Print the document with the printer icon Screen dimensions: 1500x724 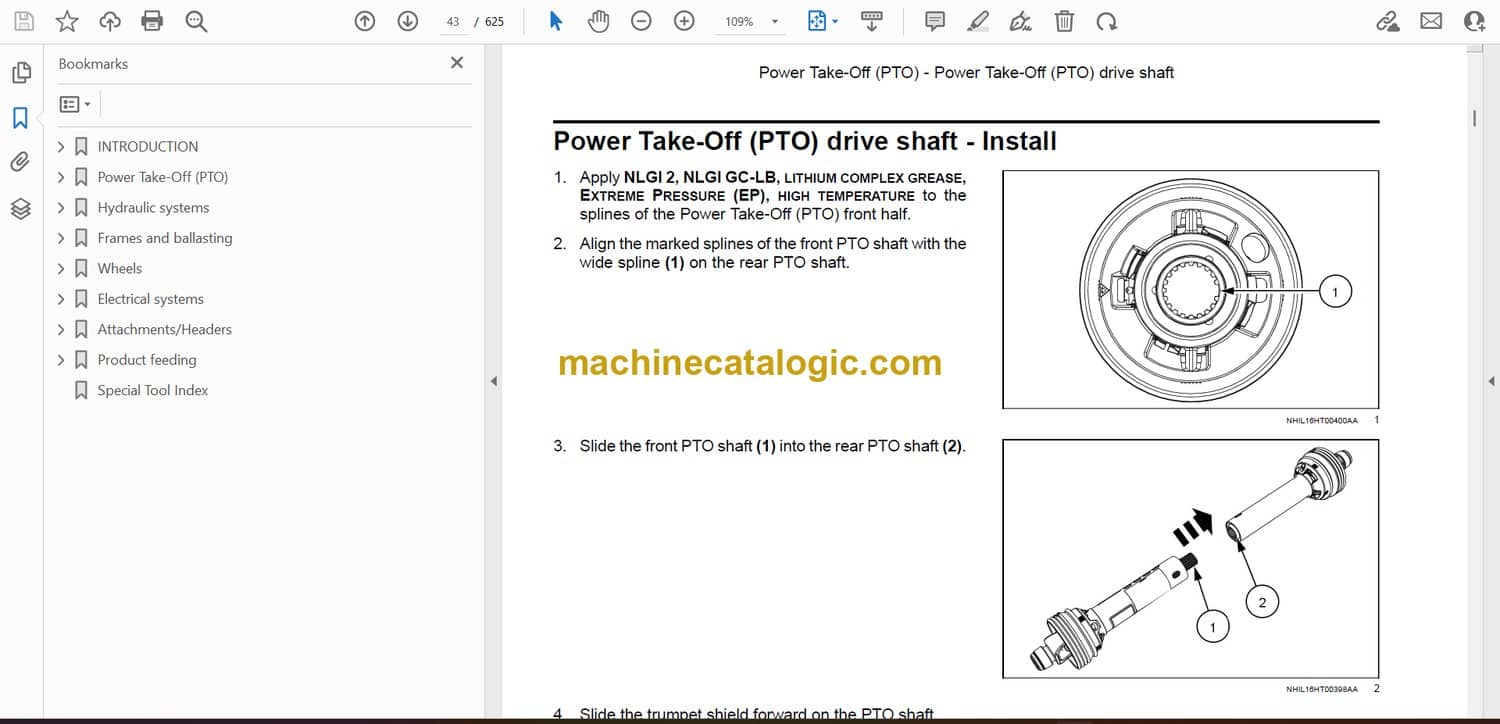(x=152, y=21)
